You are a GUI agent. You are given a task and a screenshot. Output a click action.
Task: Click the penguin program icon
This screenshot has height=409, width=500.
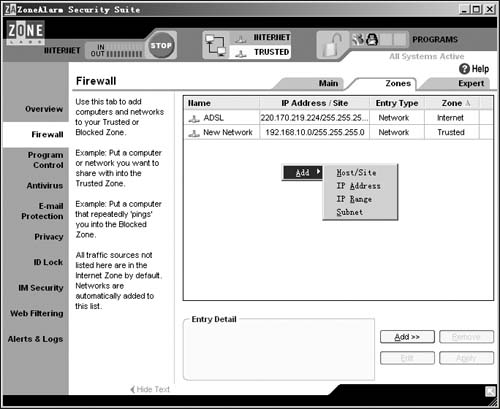point(372,40)
